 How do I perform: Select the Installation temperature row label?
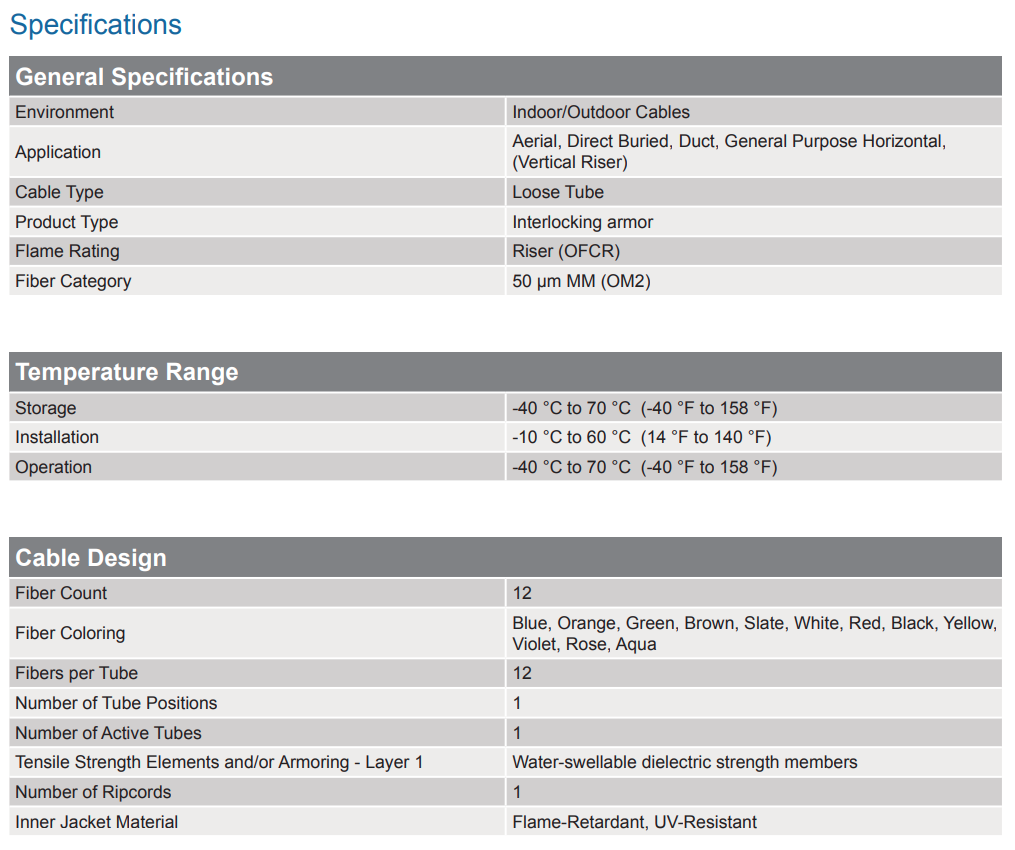tap(57, 437)
